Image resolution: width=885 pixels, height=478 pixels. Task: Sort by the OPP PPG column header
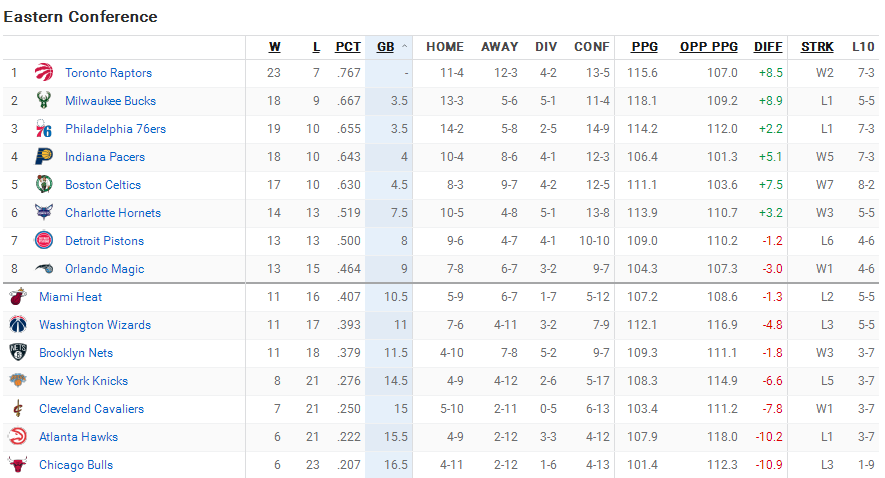click(x=708, y=46)
